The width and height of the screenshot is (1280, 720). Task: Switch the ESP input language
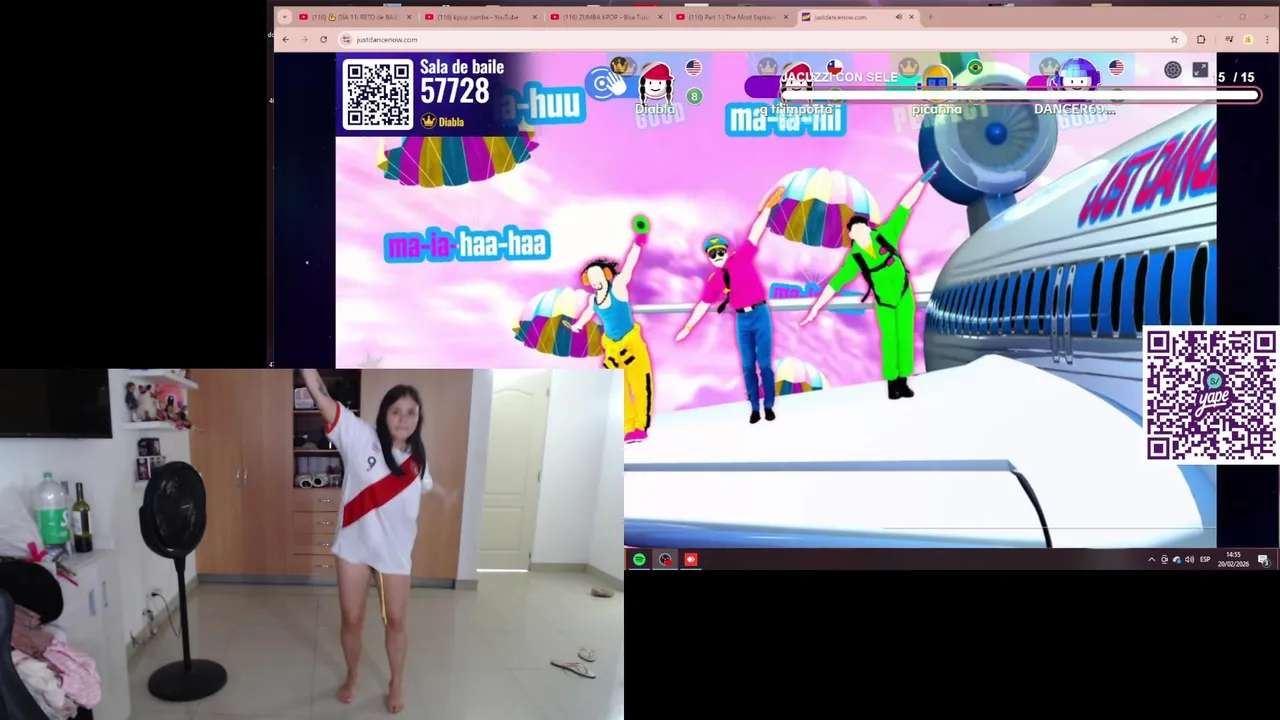1205,559
